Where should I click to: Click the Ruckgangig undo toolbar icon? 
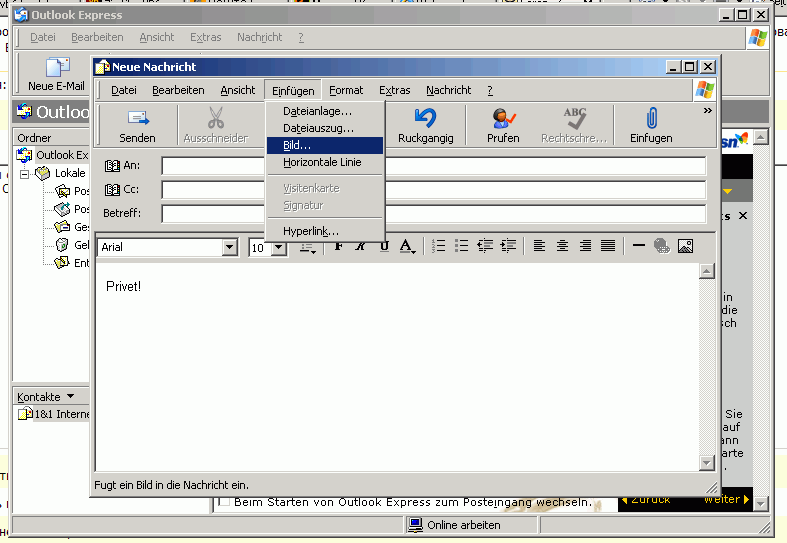426,118
